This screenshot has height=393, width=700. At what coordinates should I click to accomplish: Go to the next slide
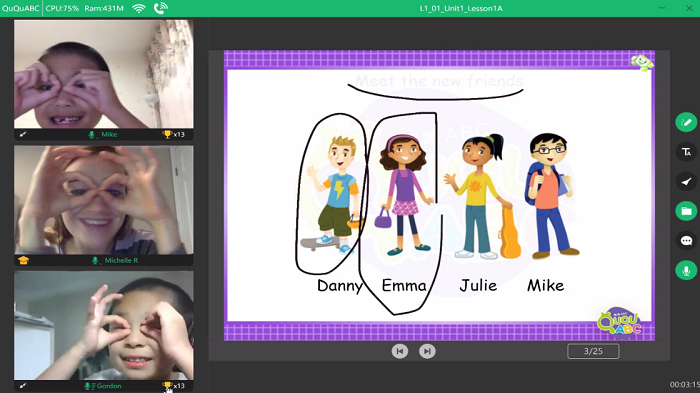[x=427, y=351]
